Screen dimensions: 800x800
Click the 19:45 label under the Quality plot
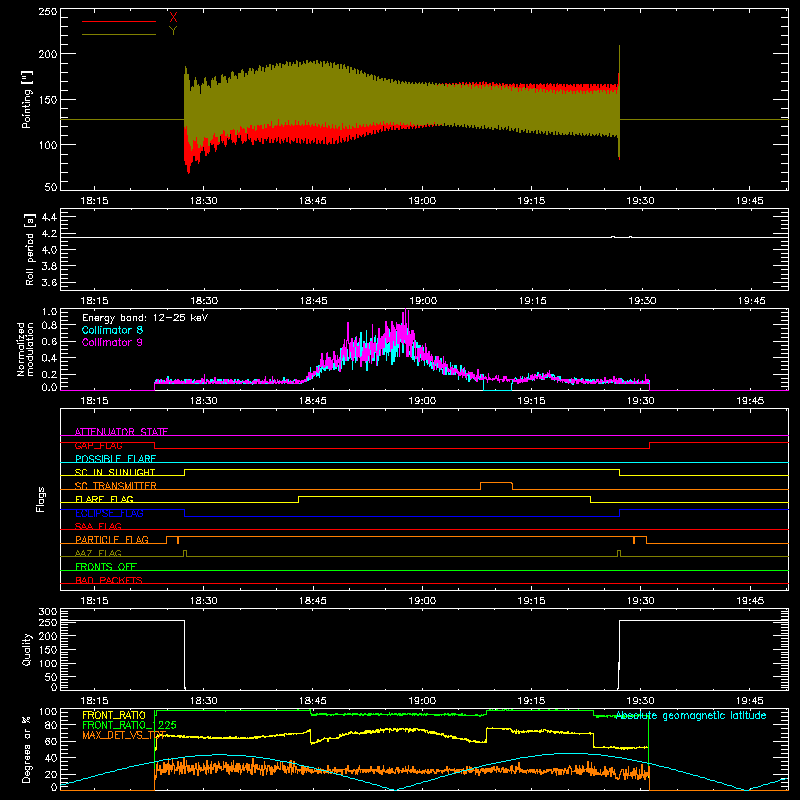coord(750,701)
